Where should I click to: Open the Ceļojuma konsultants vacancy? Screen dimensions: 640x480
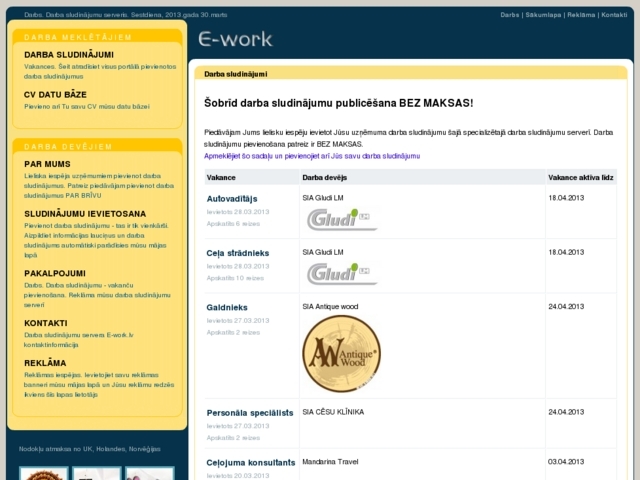pos(251,462)
